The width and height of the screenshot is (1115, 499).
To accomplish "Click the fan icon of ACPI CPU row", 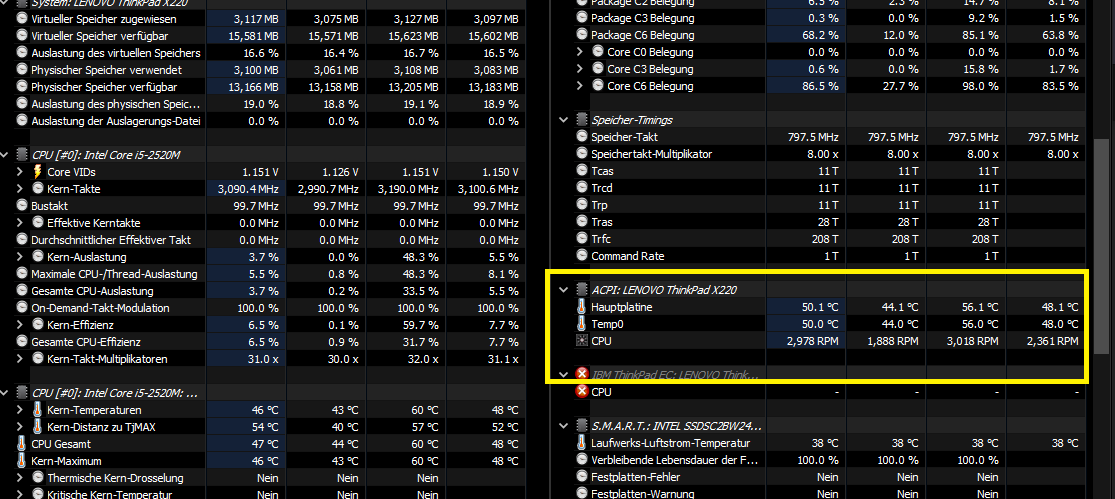I will (582, 341).
